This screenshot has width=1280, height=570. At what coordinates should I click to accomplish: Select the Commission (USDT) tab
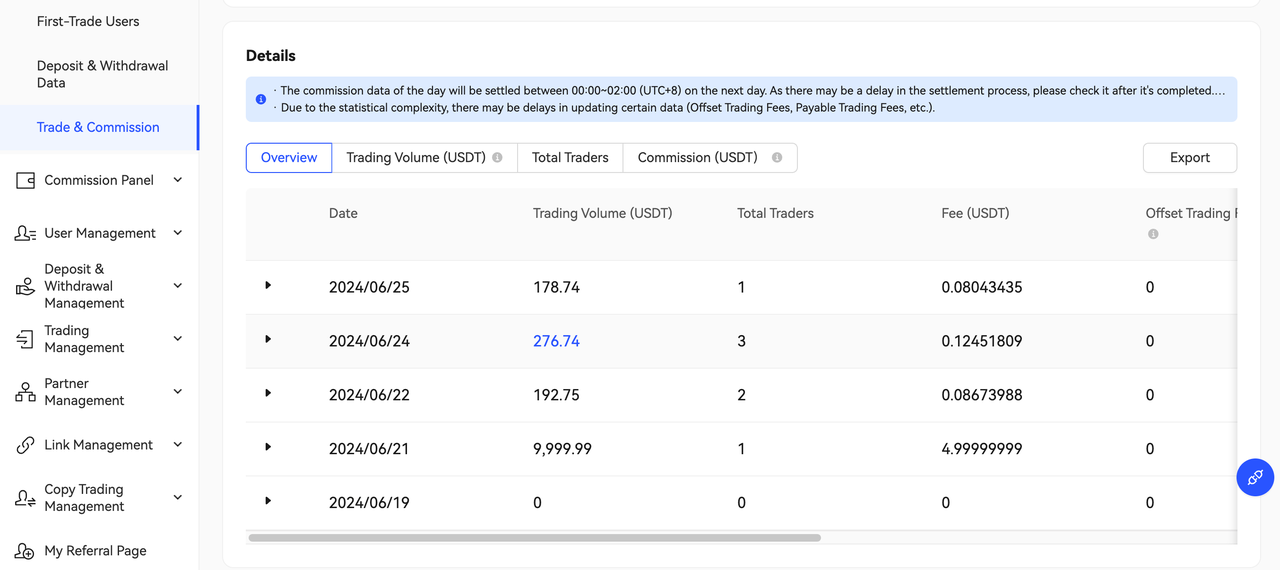pos(697,158)
